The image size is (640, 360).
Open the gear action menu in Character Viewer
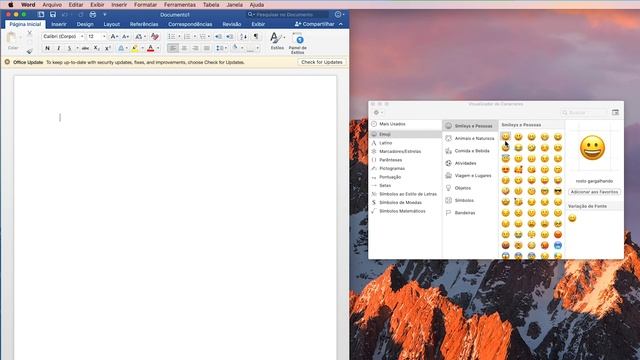(x=378, y=112)
